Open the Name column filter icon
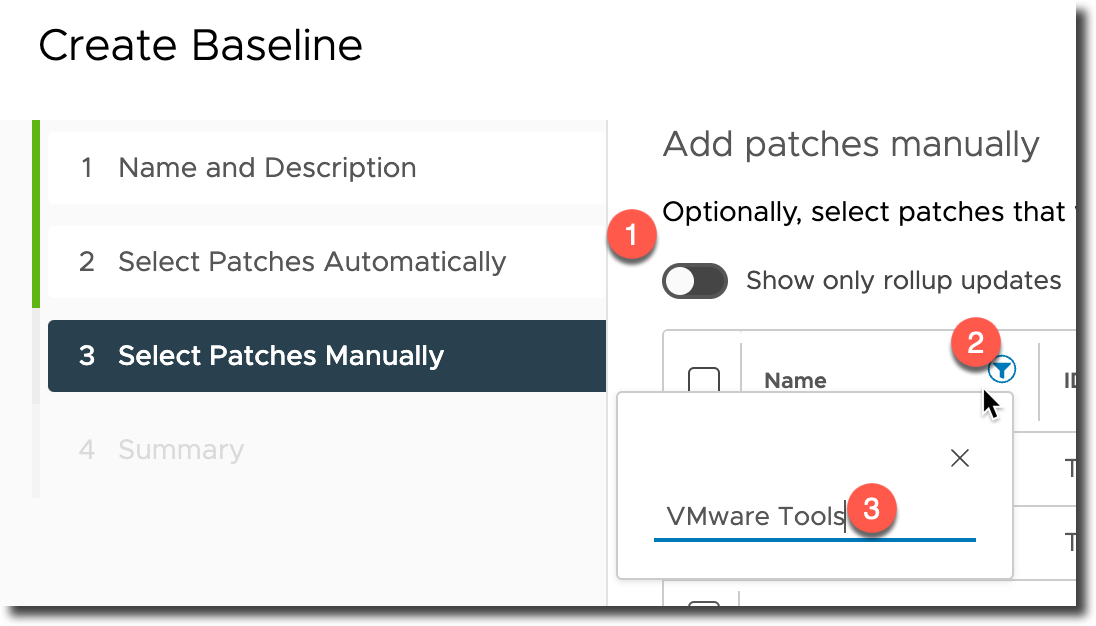The width and height of the screenshot is (1096, 626). pos(1002,369)
